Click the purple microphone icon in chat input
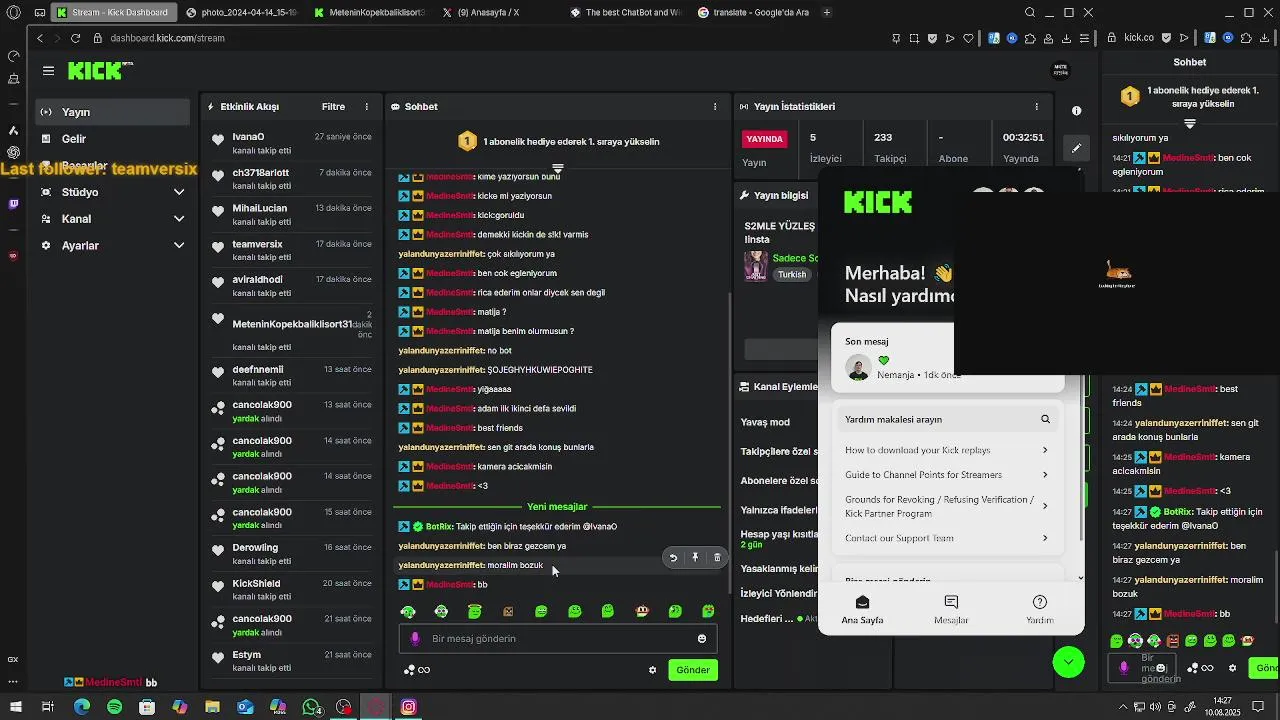 tap(415, 639)
